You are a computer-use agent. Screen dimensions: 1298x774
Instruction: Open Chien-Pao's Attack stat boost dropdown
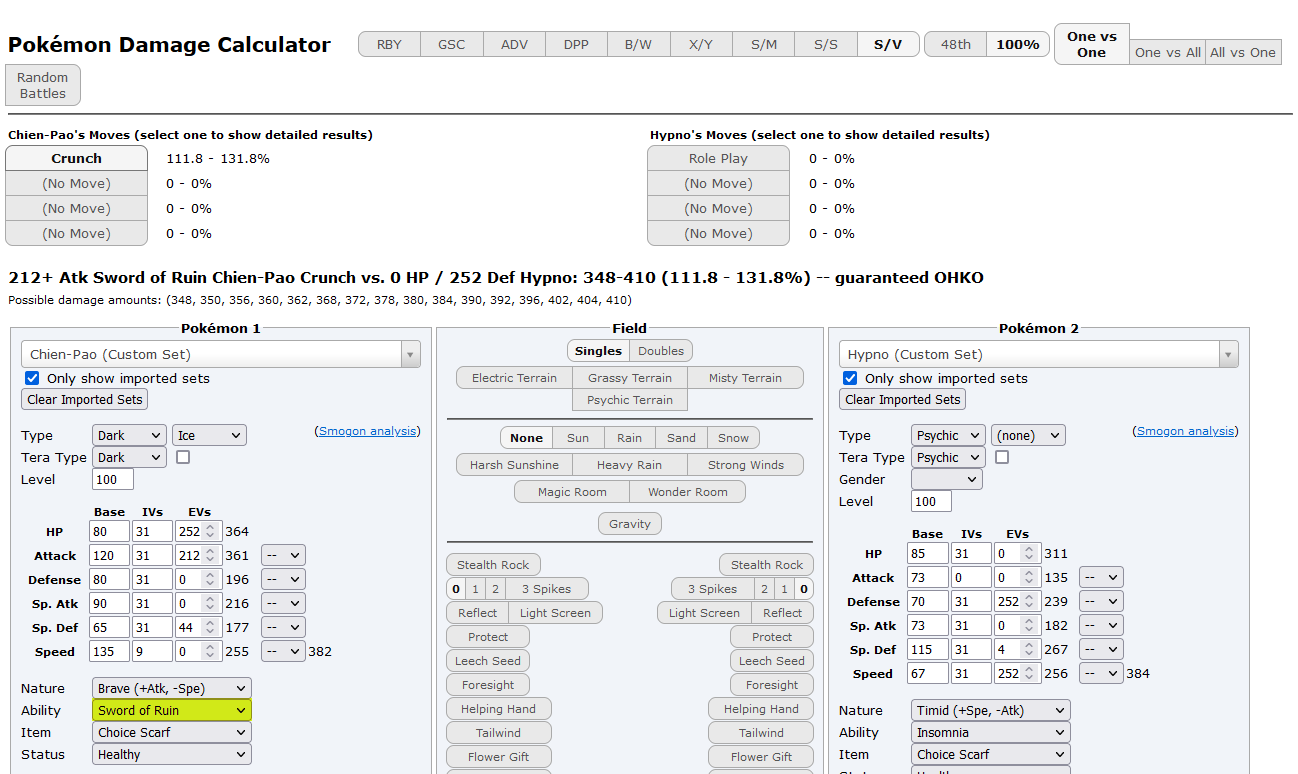[x=283, y=556]
